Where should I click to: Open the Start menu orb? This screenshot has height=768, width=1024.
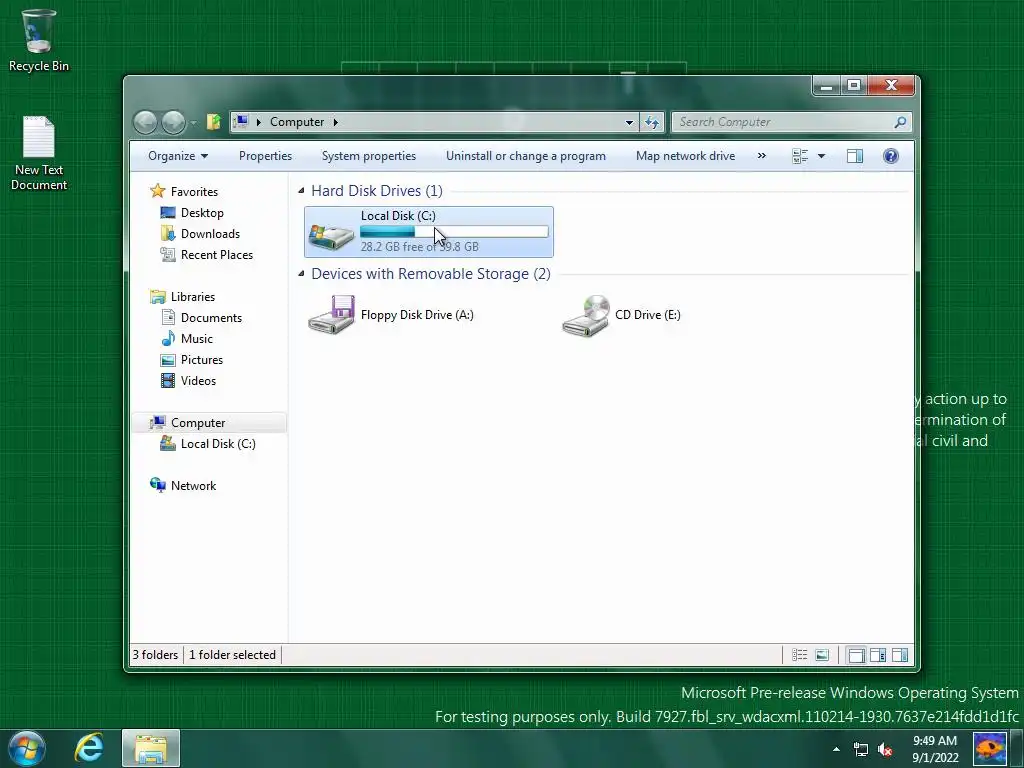[x=27, y=748]
